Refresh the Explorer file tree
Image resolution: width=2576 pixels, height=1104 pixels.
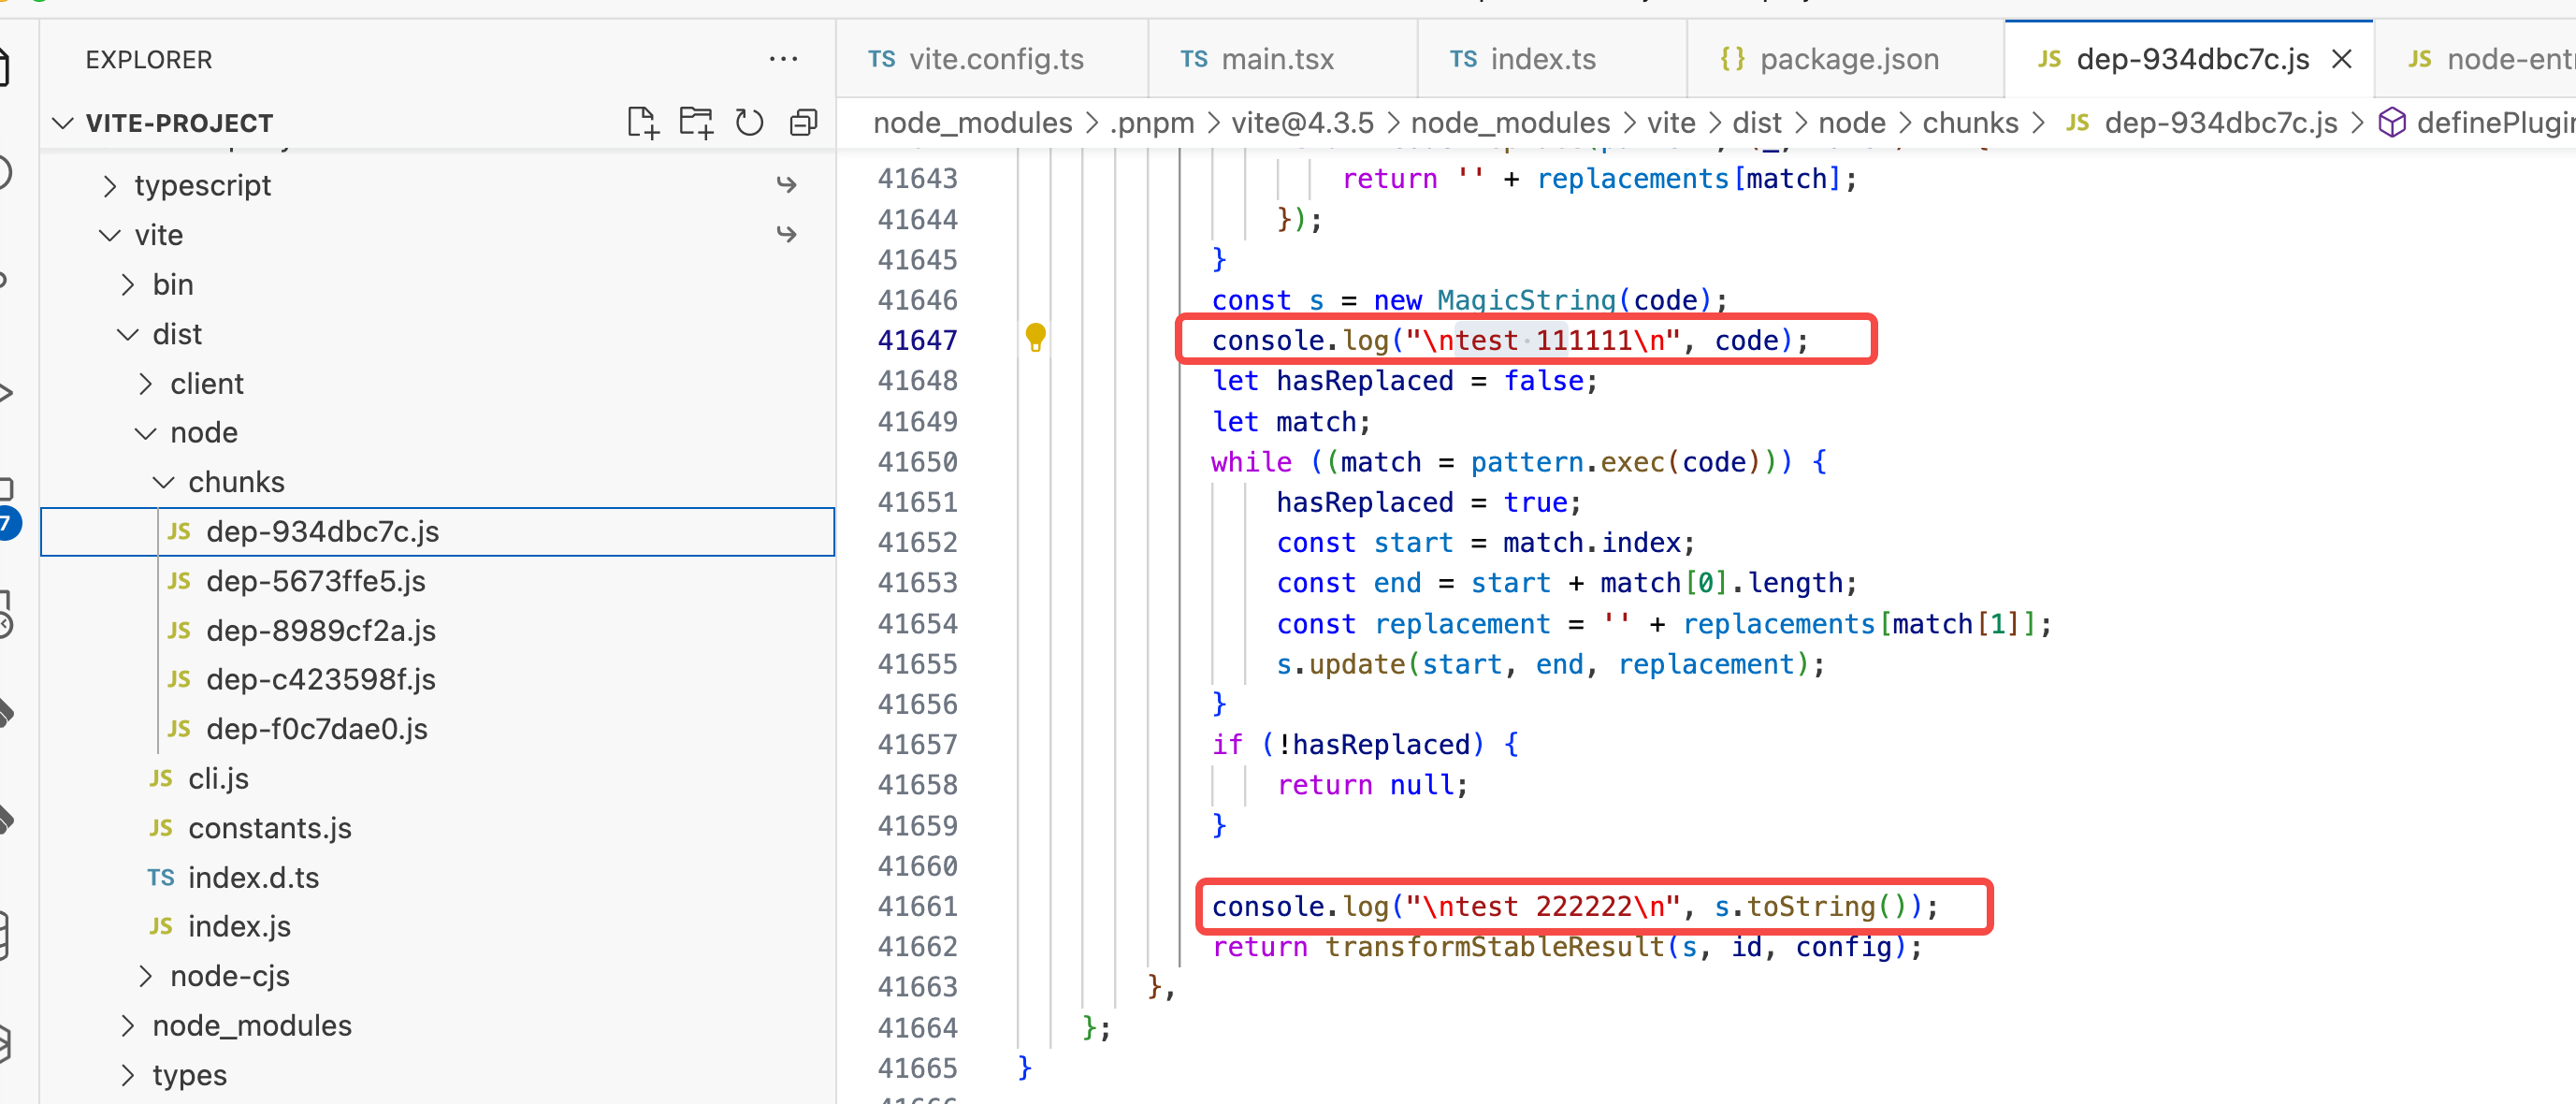click(749, 123)
